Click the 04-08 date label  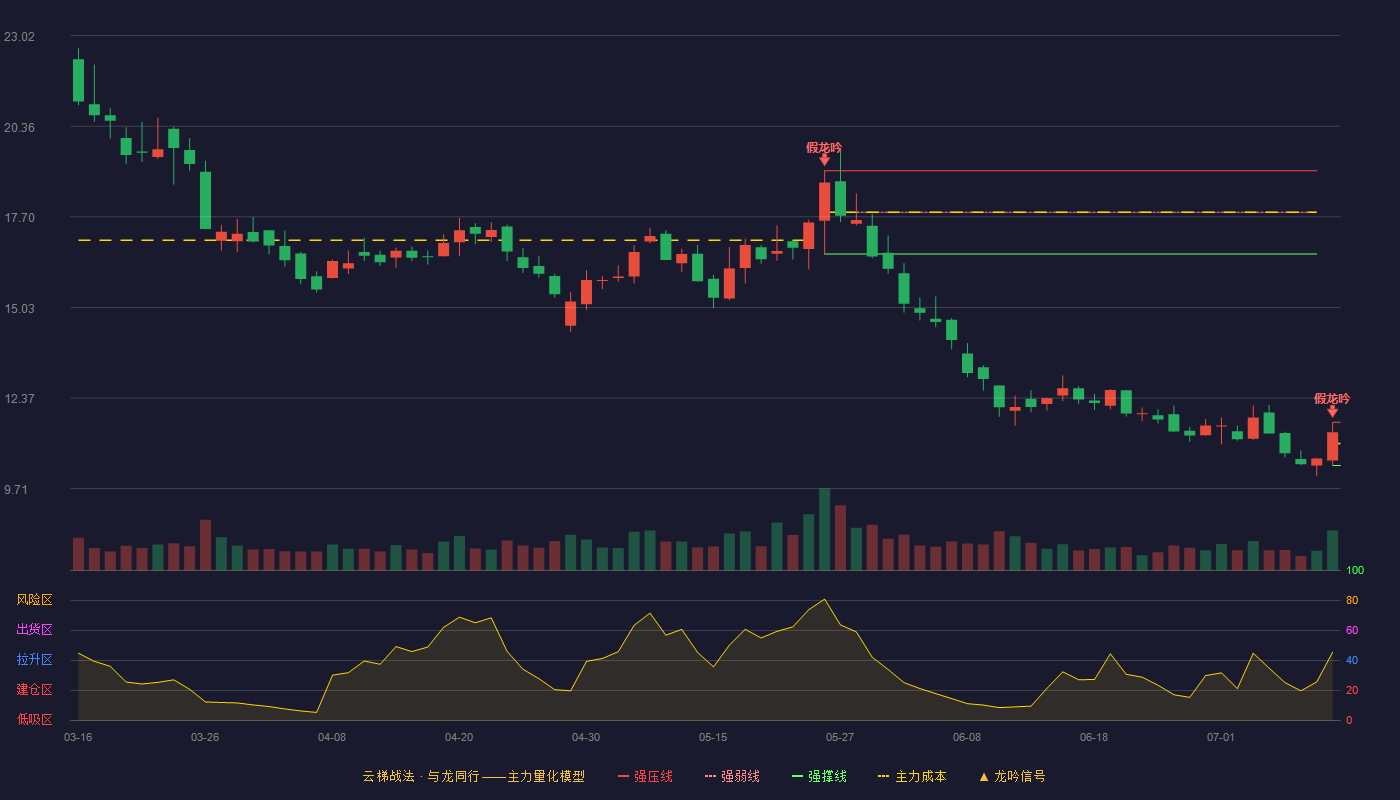pyautogui.click(x=332, y=737)
